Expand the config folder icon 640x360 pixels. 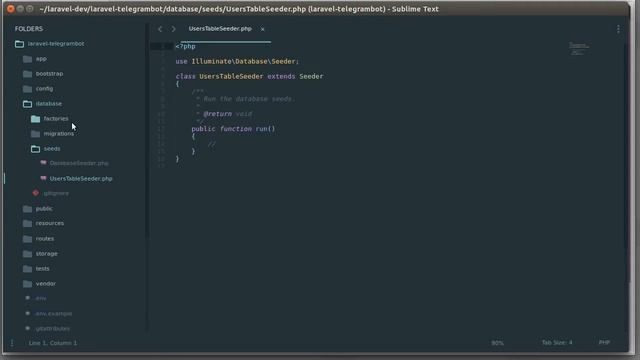tap(27, 89)
